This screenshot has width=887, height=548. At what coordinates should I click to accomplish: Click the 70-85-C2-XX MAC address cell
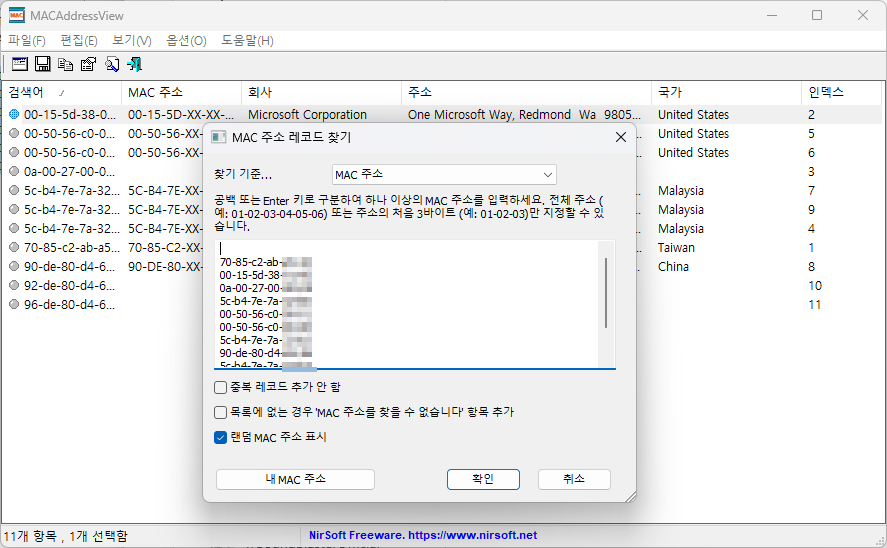pos(165,247)
